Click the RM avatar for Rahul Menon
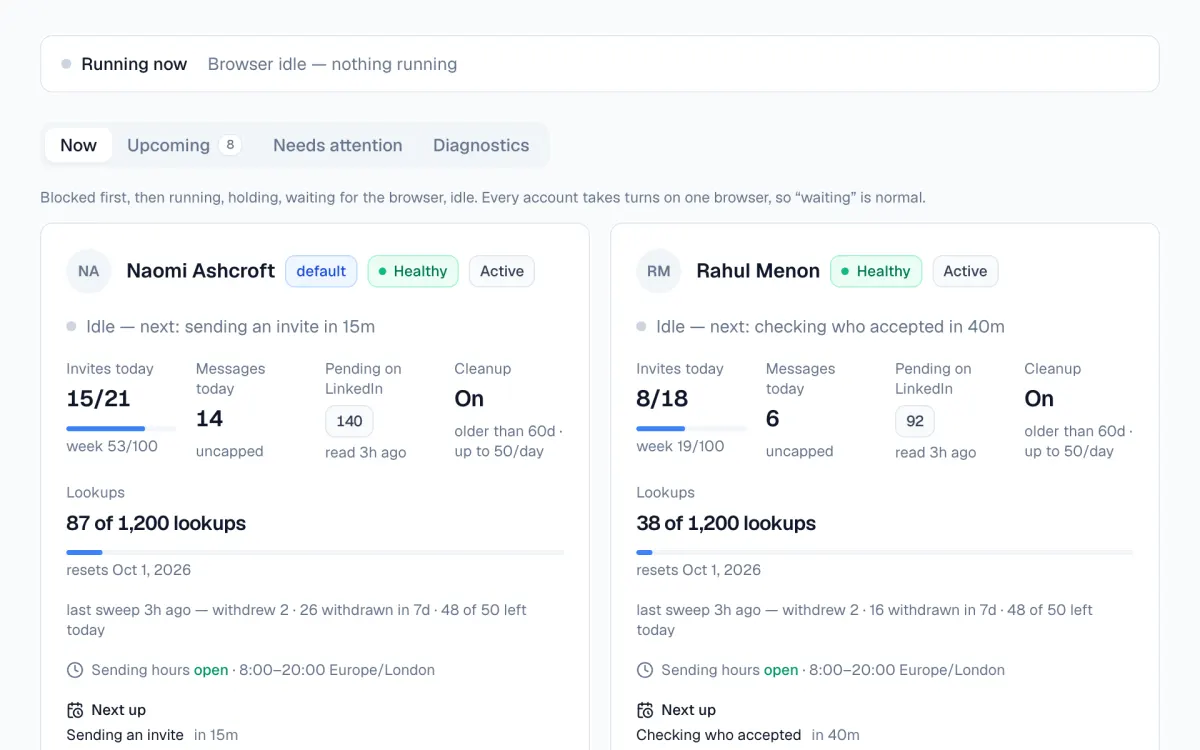This screenshot has width=1200, height=750. click(659, 271)
